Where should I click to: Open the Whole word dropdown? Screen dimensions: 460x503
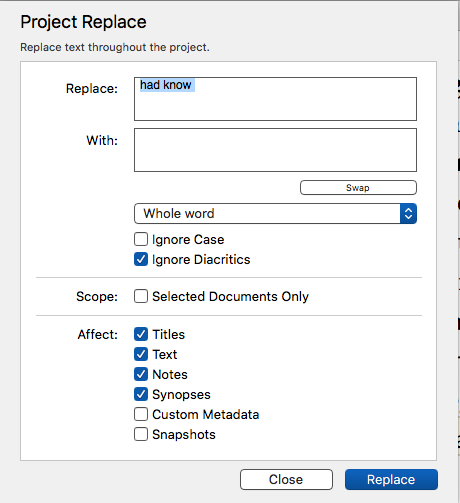(275, 214)
